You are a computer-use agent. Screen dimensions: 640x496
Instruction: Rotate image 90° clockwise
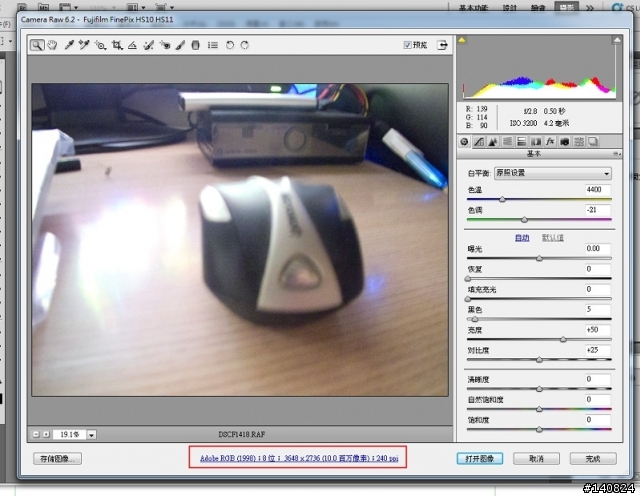(244, 45)
